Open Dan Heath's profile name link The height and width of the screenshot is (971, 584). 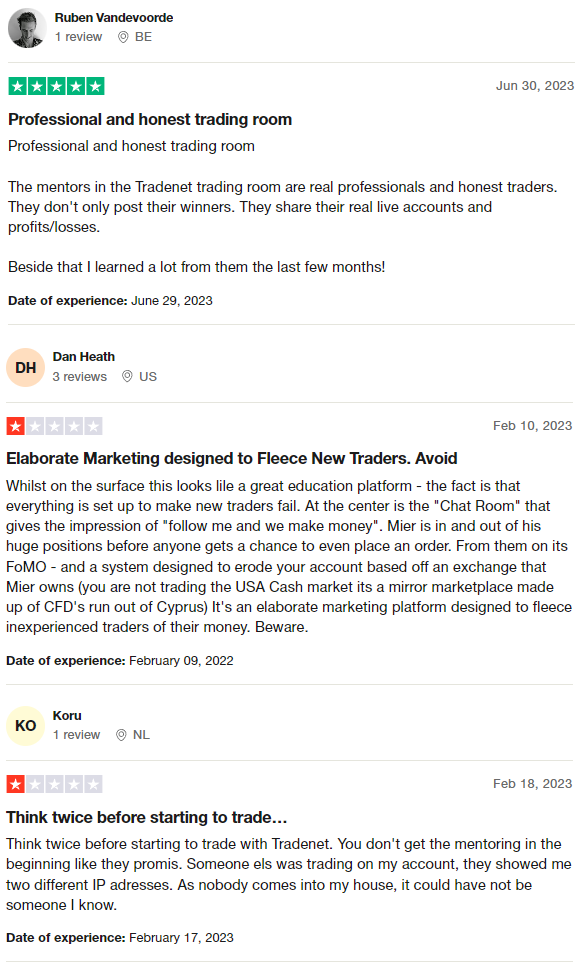pyautogui.click(x=84, y=357)
